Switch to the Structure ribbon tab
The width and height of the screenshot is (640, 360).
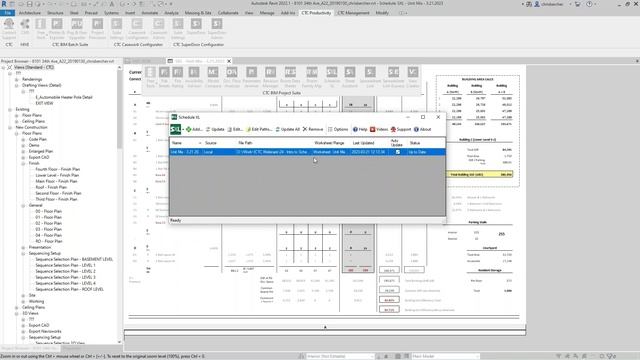coord(55,13)
